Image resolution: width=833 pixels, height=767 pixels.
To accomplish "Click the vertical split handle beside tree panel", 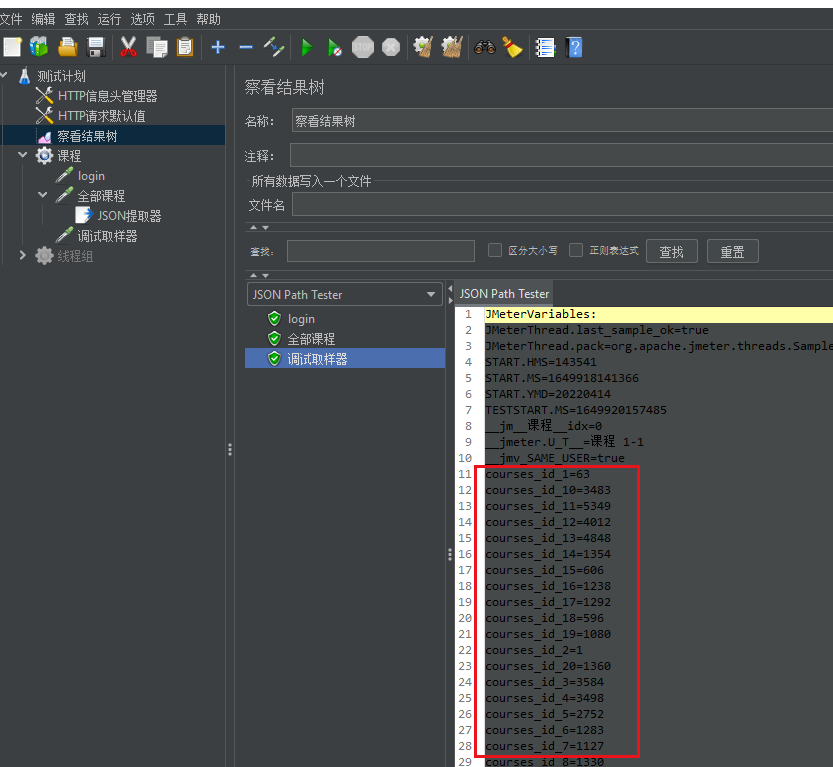I will 230,449.
